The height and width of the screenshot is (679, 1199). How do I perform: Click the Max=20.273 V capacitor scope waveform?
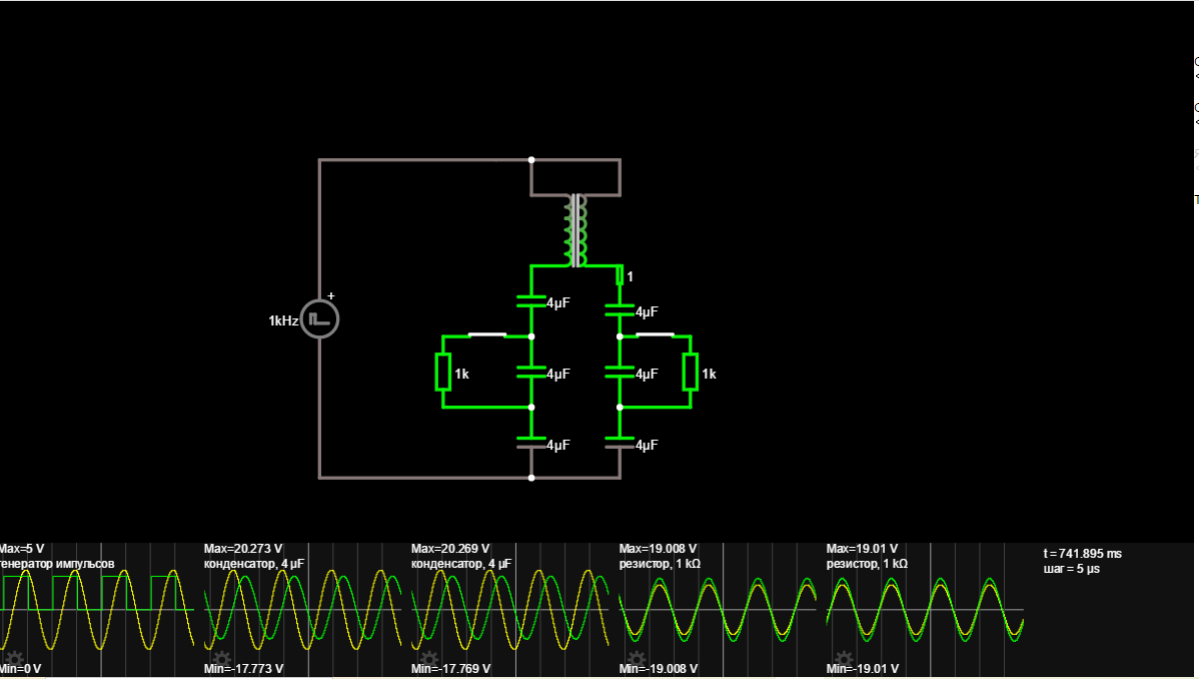(302, 610)
